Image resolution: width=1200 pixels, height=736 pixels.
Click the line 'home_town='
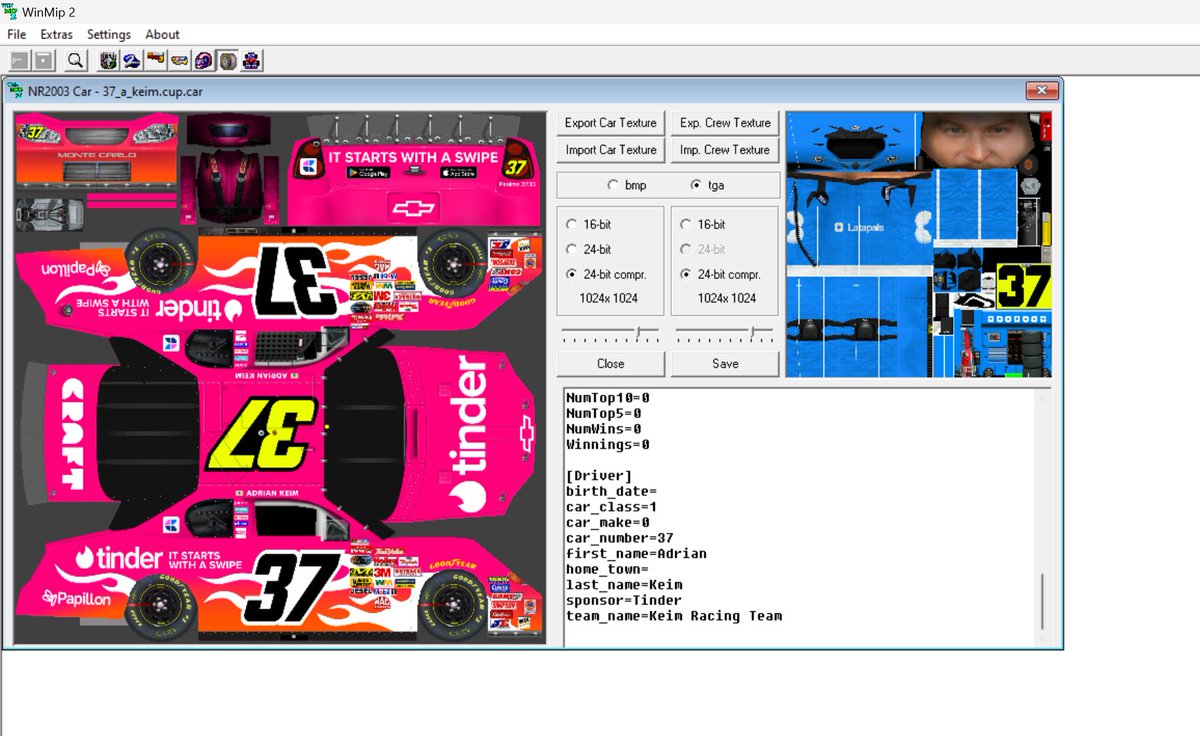pos(605,569)
